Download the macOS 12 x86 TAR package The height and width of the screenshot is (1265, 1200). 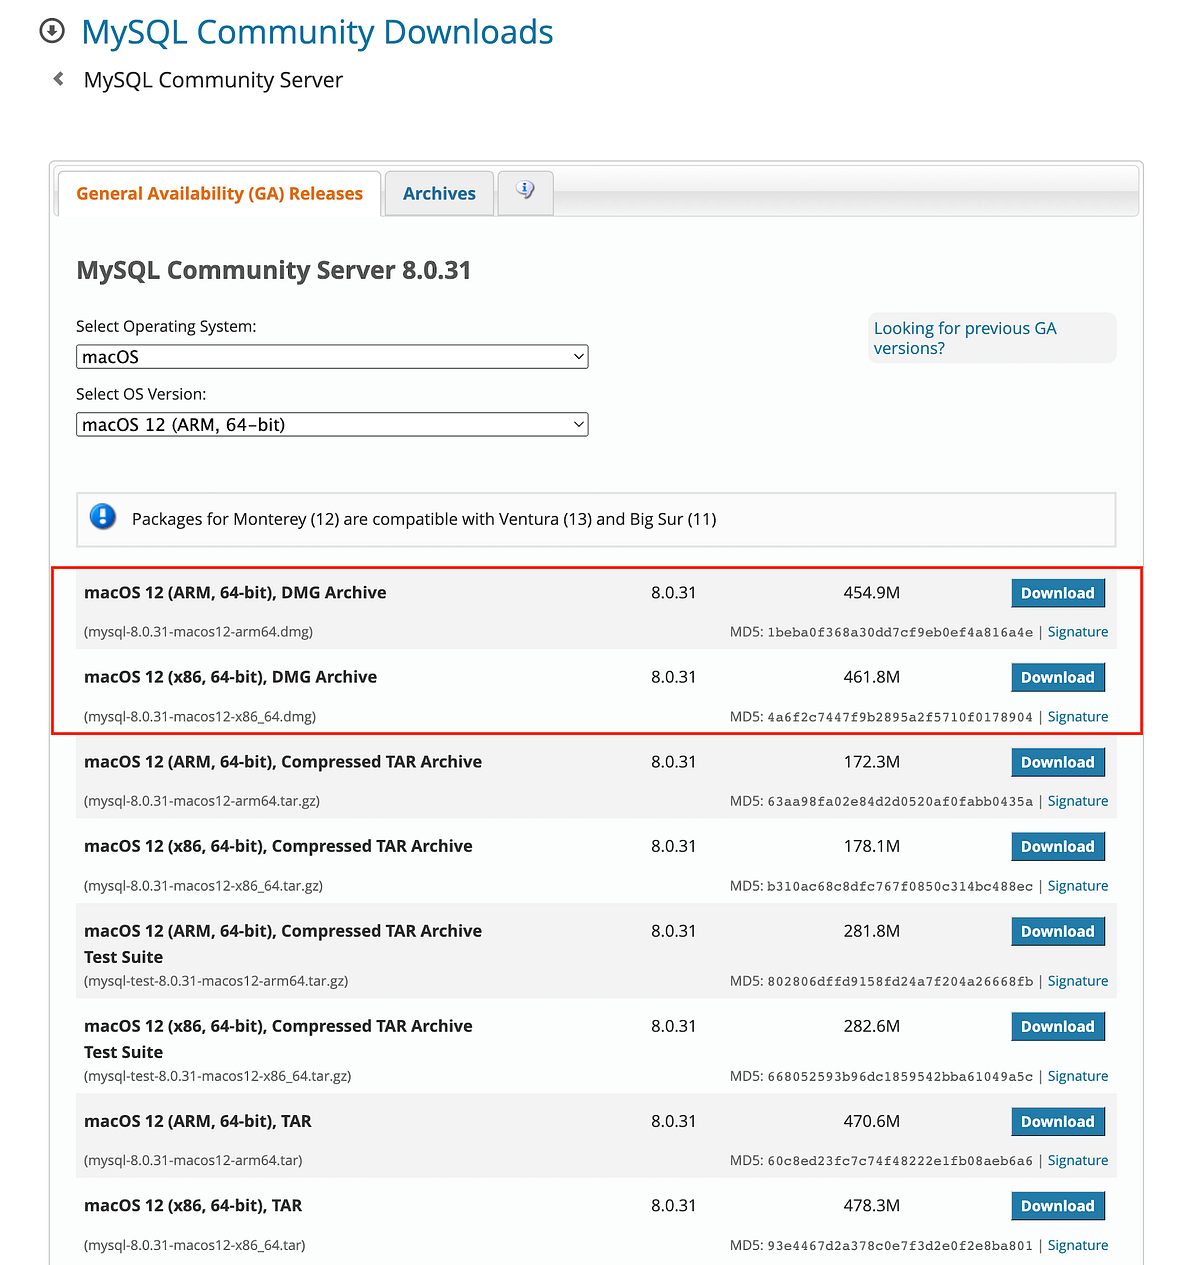[x=1057, y=1205]
